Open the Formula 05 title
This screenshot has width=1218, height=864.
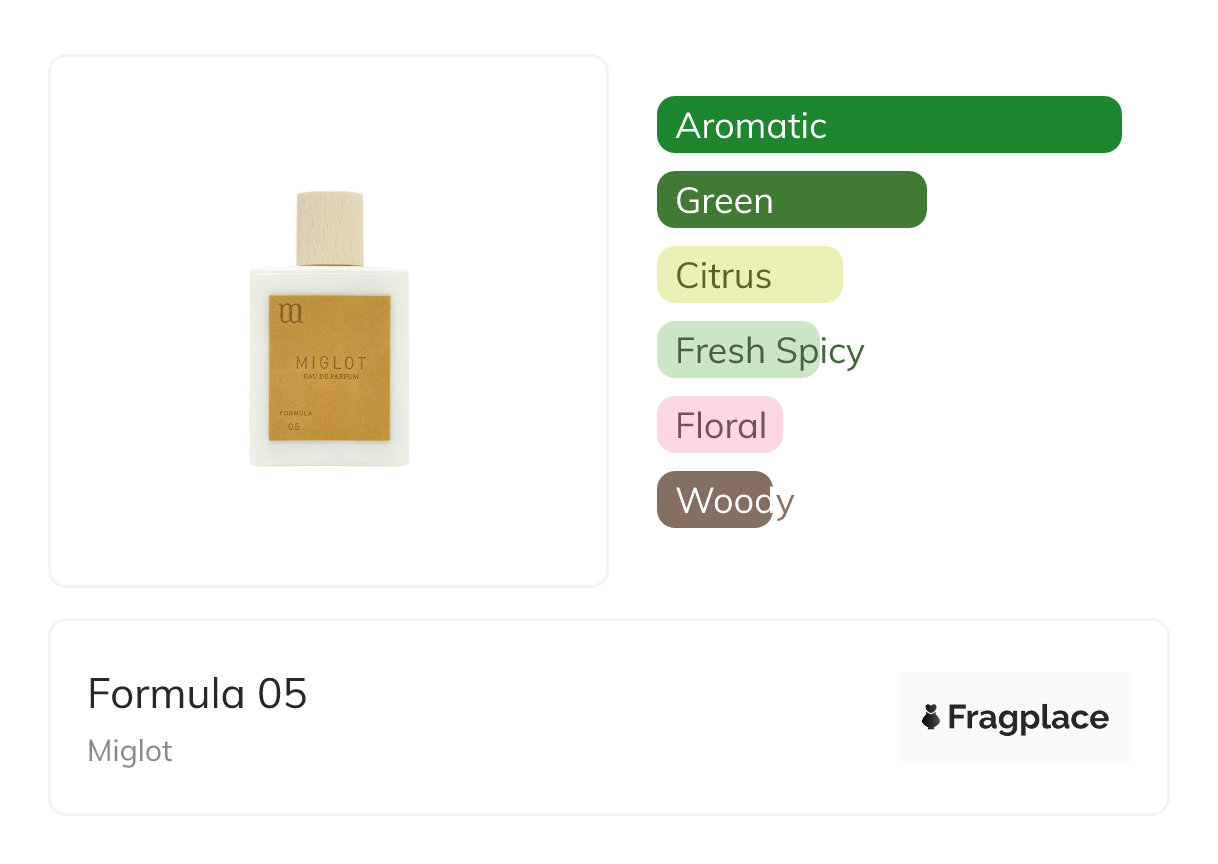click(x=197, y=693)
